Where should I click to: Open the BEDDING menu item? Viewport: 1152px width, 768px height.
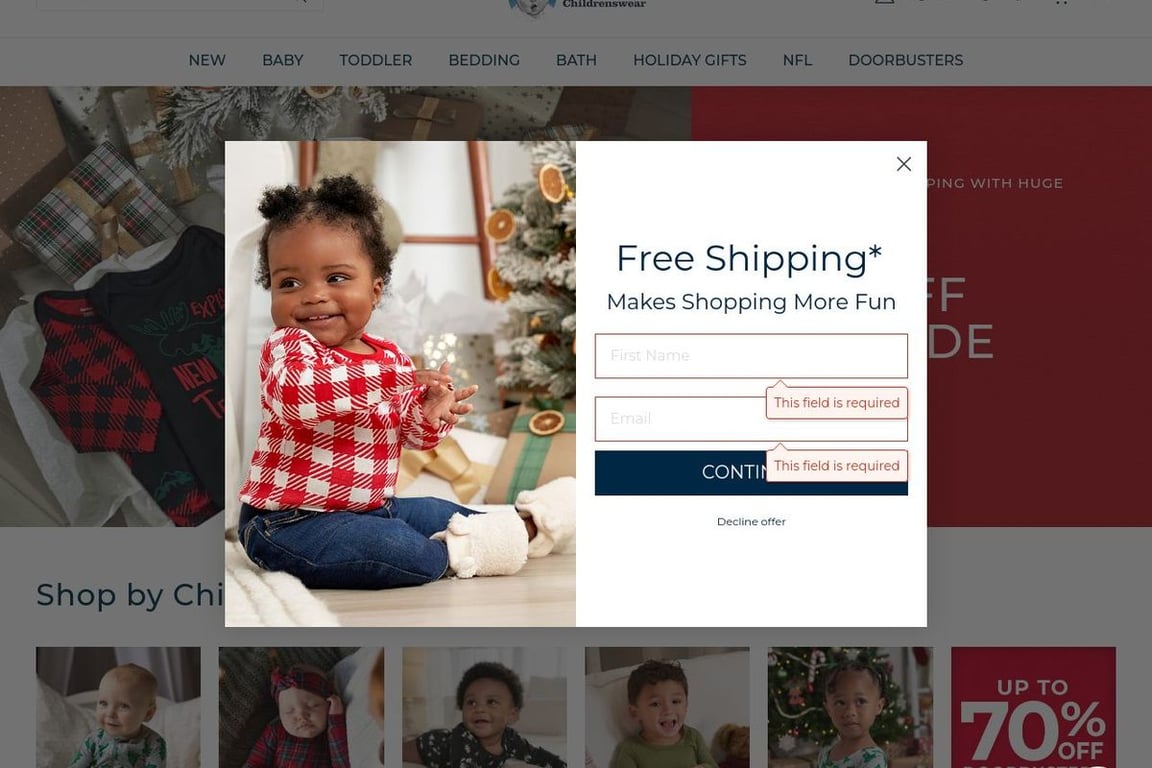[x=484, y=60]
